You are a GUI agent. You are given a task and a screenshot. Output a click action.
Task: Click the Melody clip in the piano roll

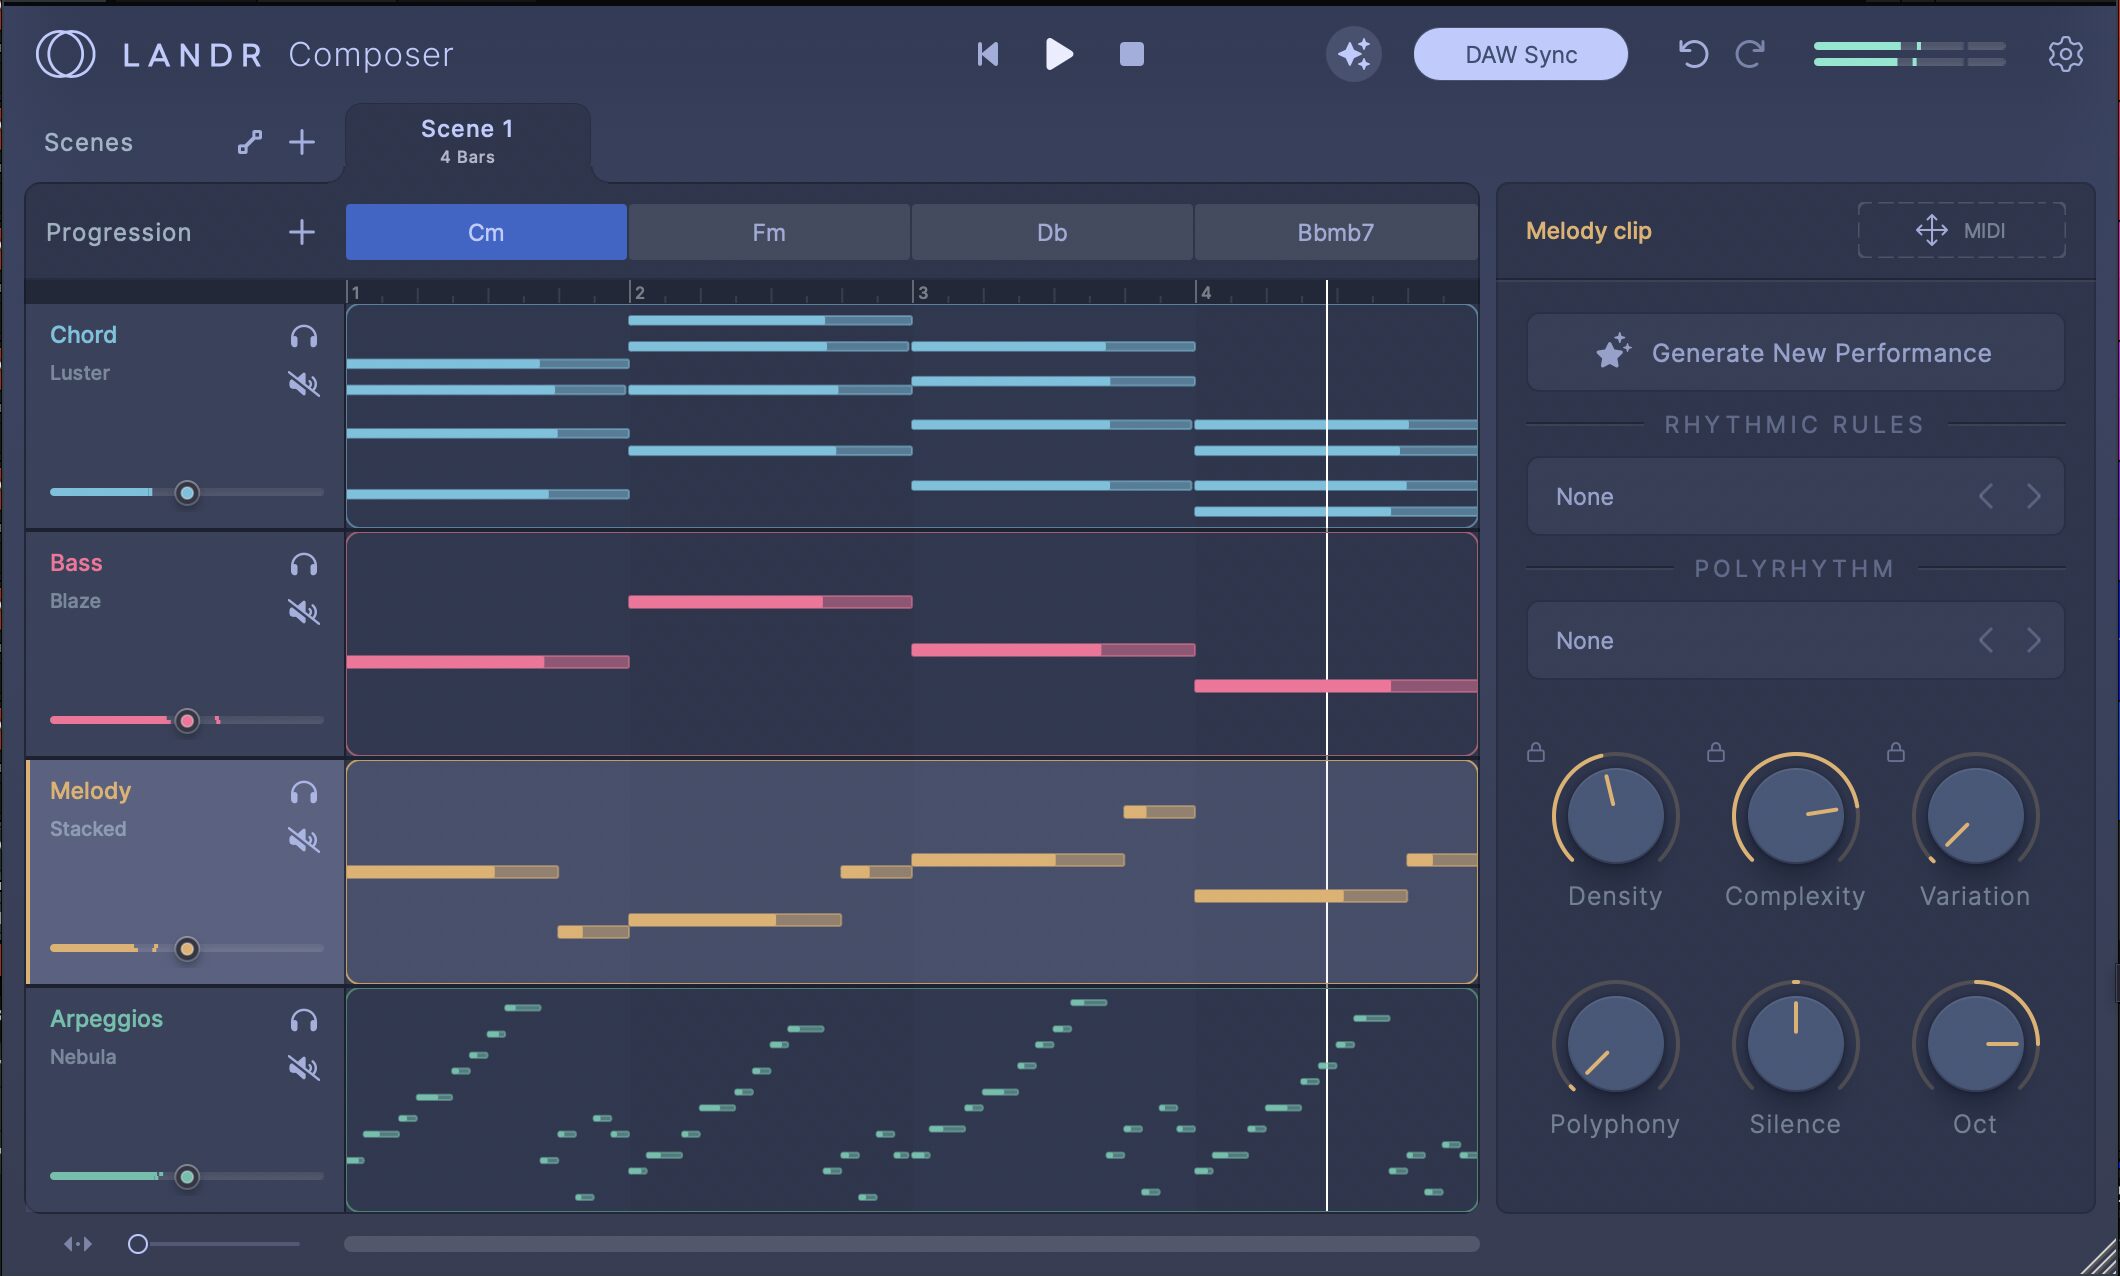[x=911, y=872]
